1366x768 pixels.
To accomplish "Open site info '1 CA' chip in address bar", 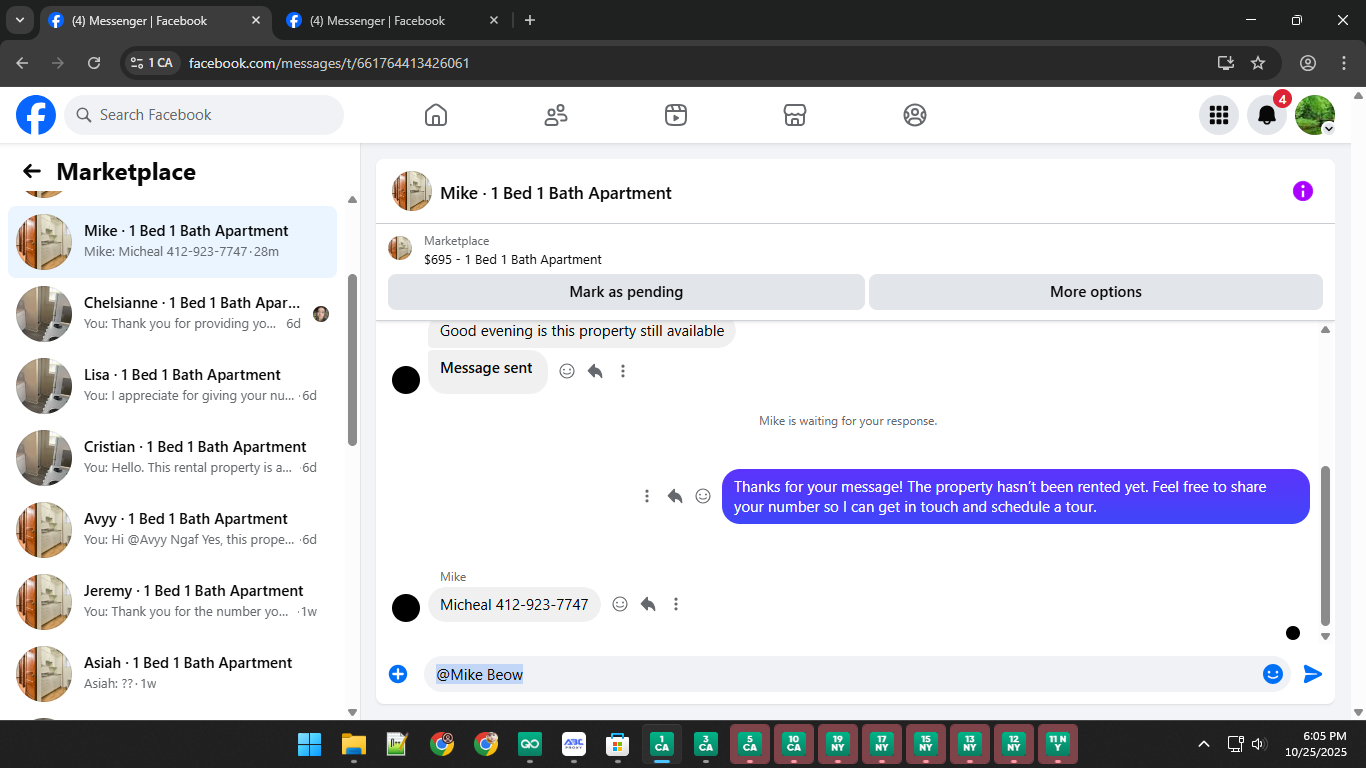I will click(151, 63).
